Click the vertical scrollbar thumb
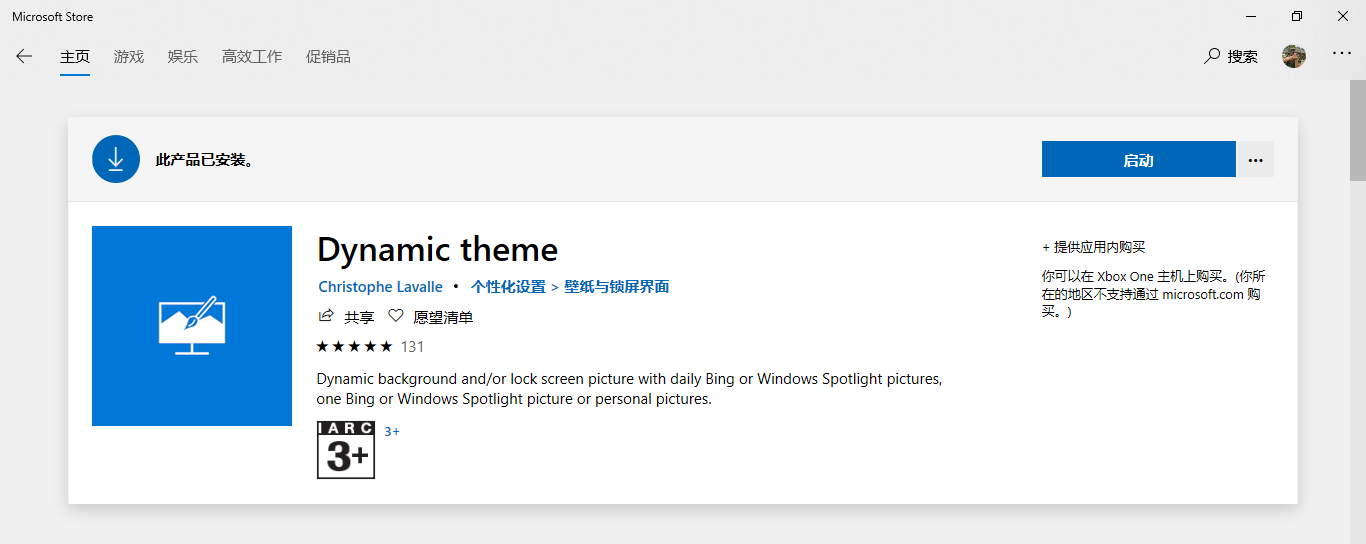This screenshot has width=1366, height=544. [x=1357, y=130]
